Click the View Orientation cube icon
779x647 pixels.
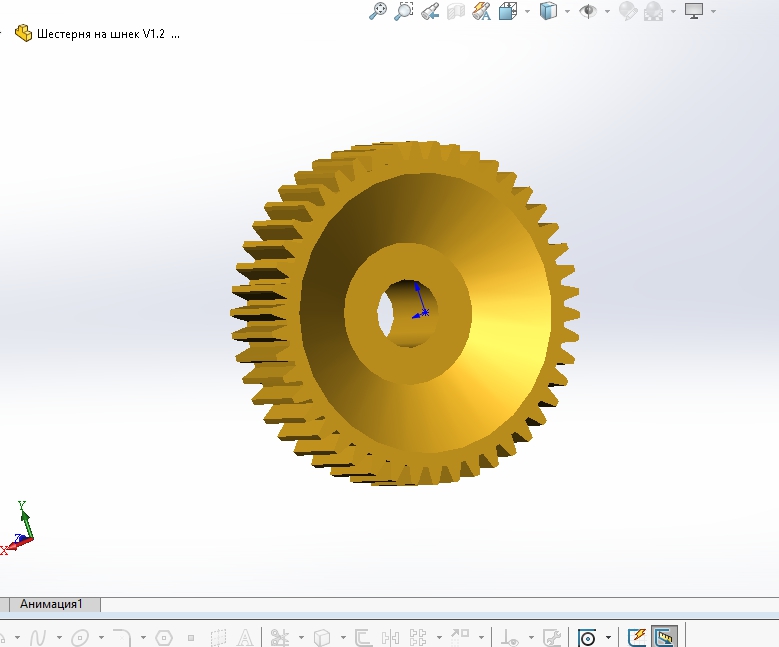[x=508, y=11]
